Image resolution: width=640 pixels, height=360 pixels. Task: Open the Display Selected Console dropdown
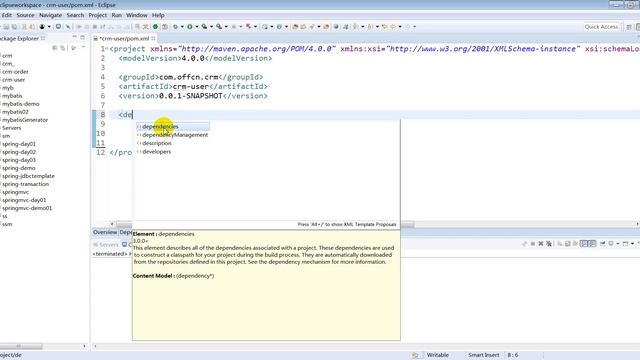[618, 244]
